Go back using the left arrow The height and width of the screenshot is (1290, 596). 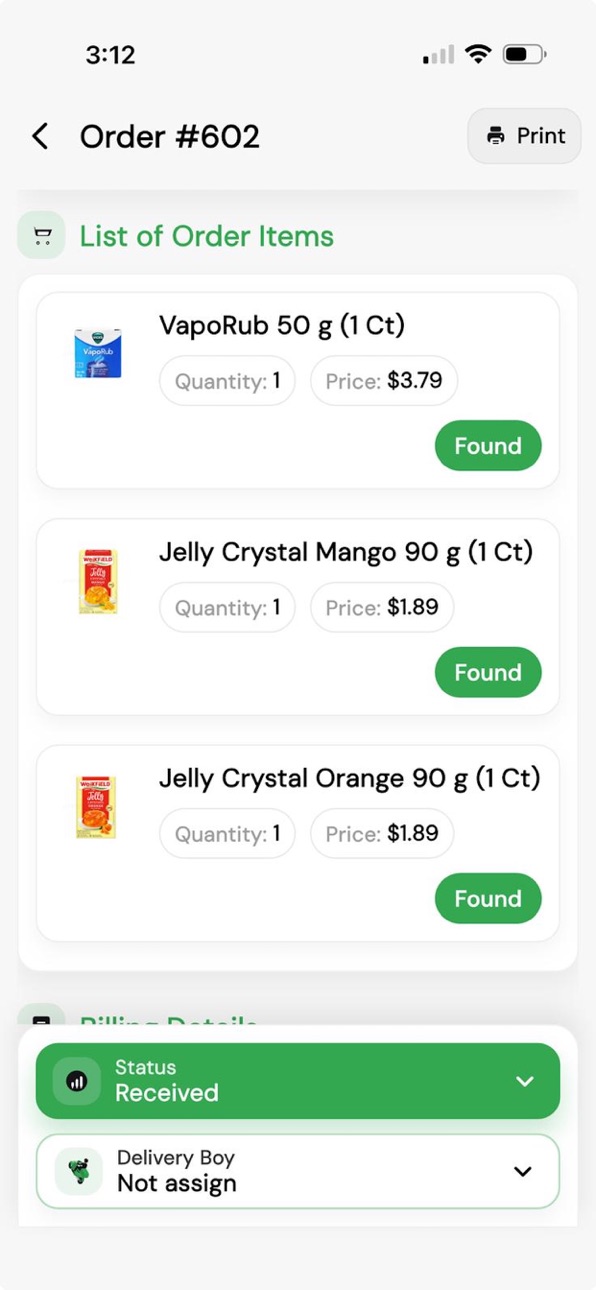(40, 136)
